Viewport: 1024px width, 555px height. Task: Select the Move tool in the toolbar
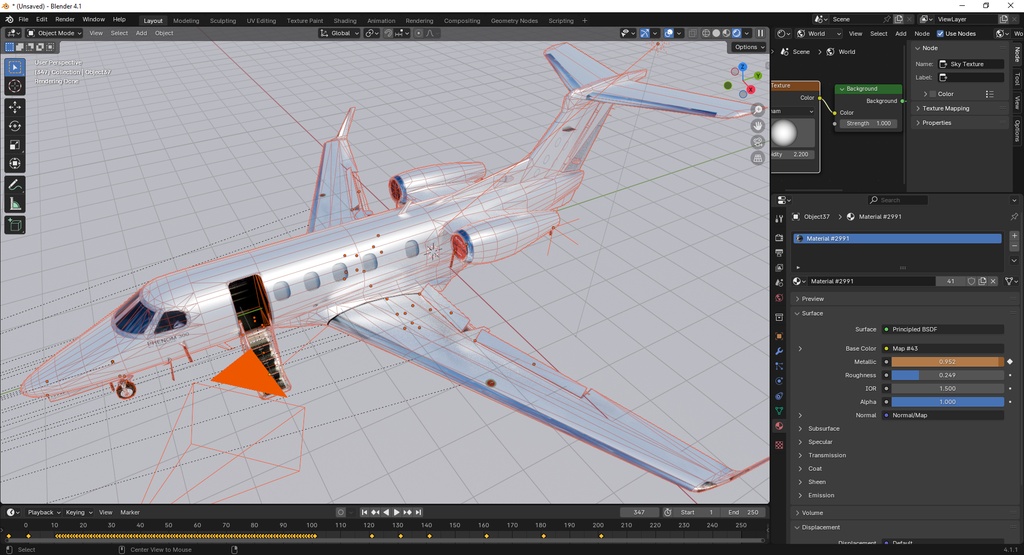[15, 107]
